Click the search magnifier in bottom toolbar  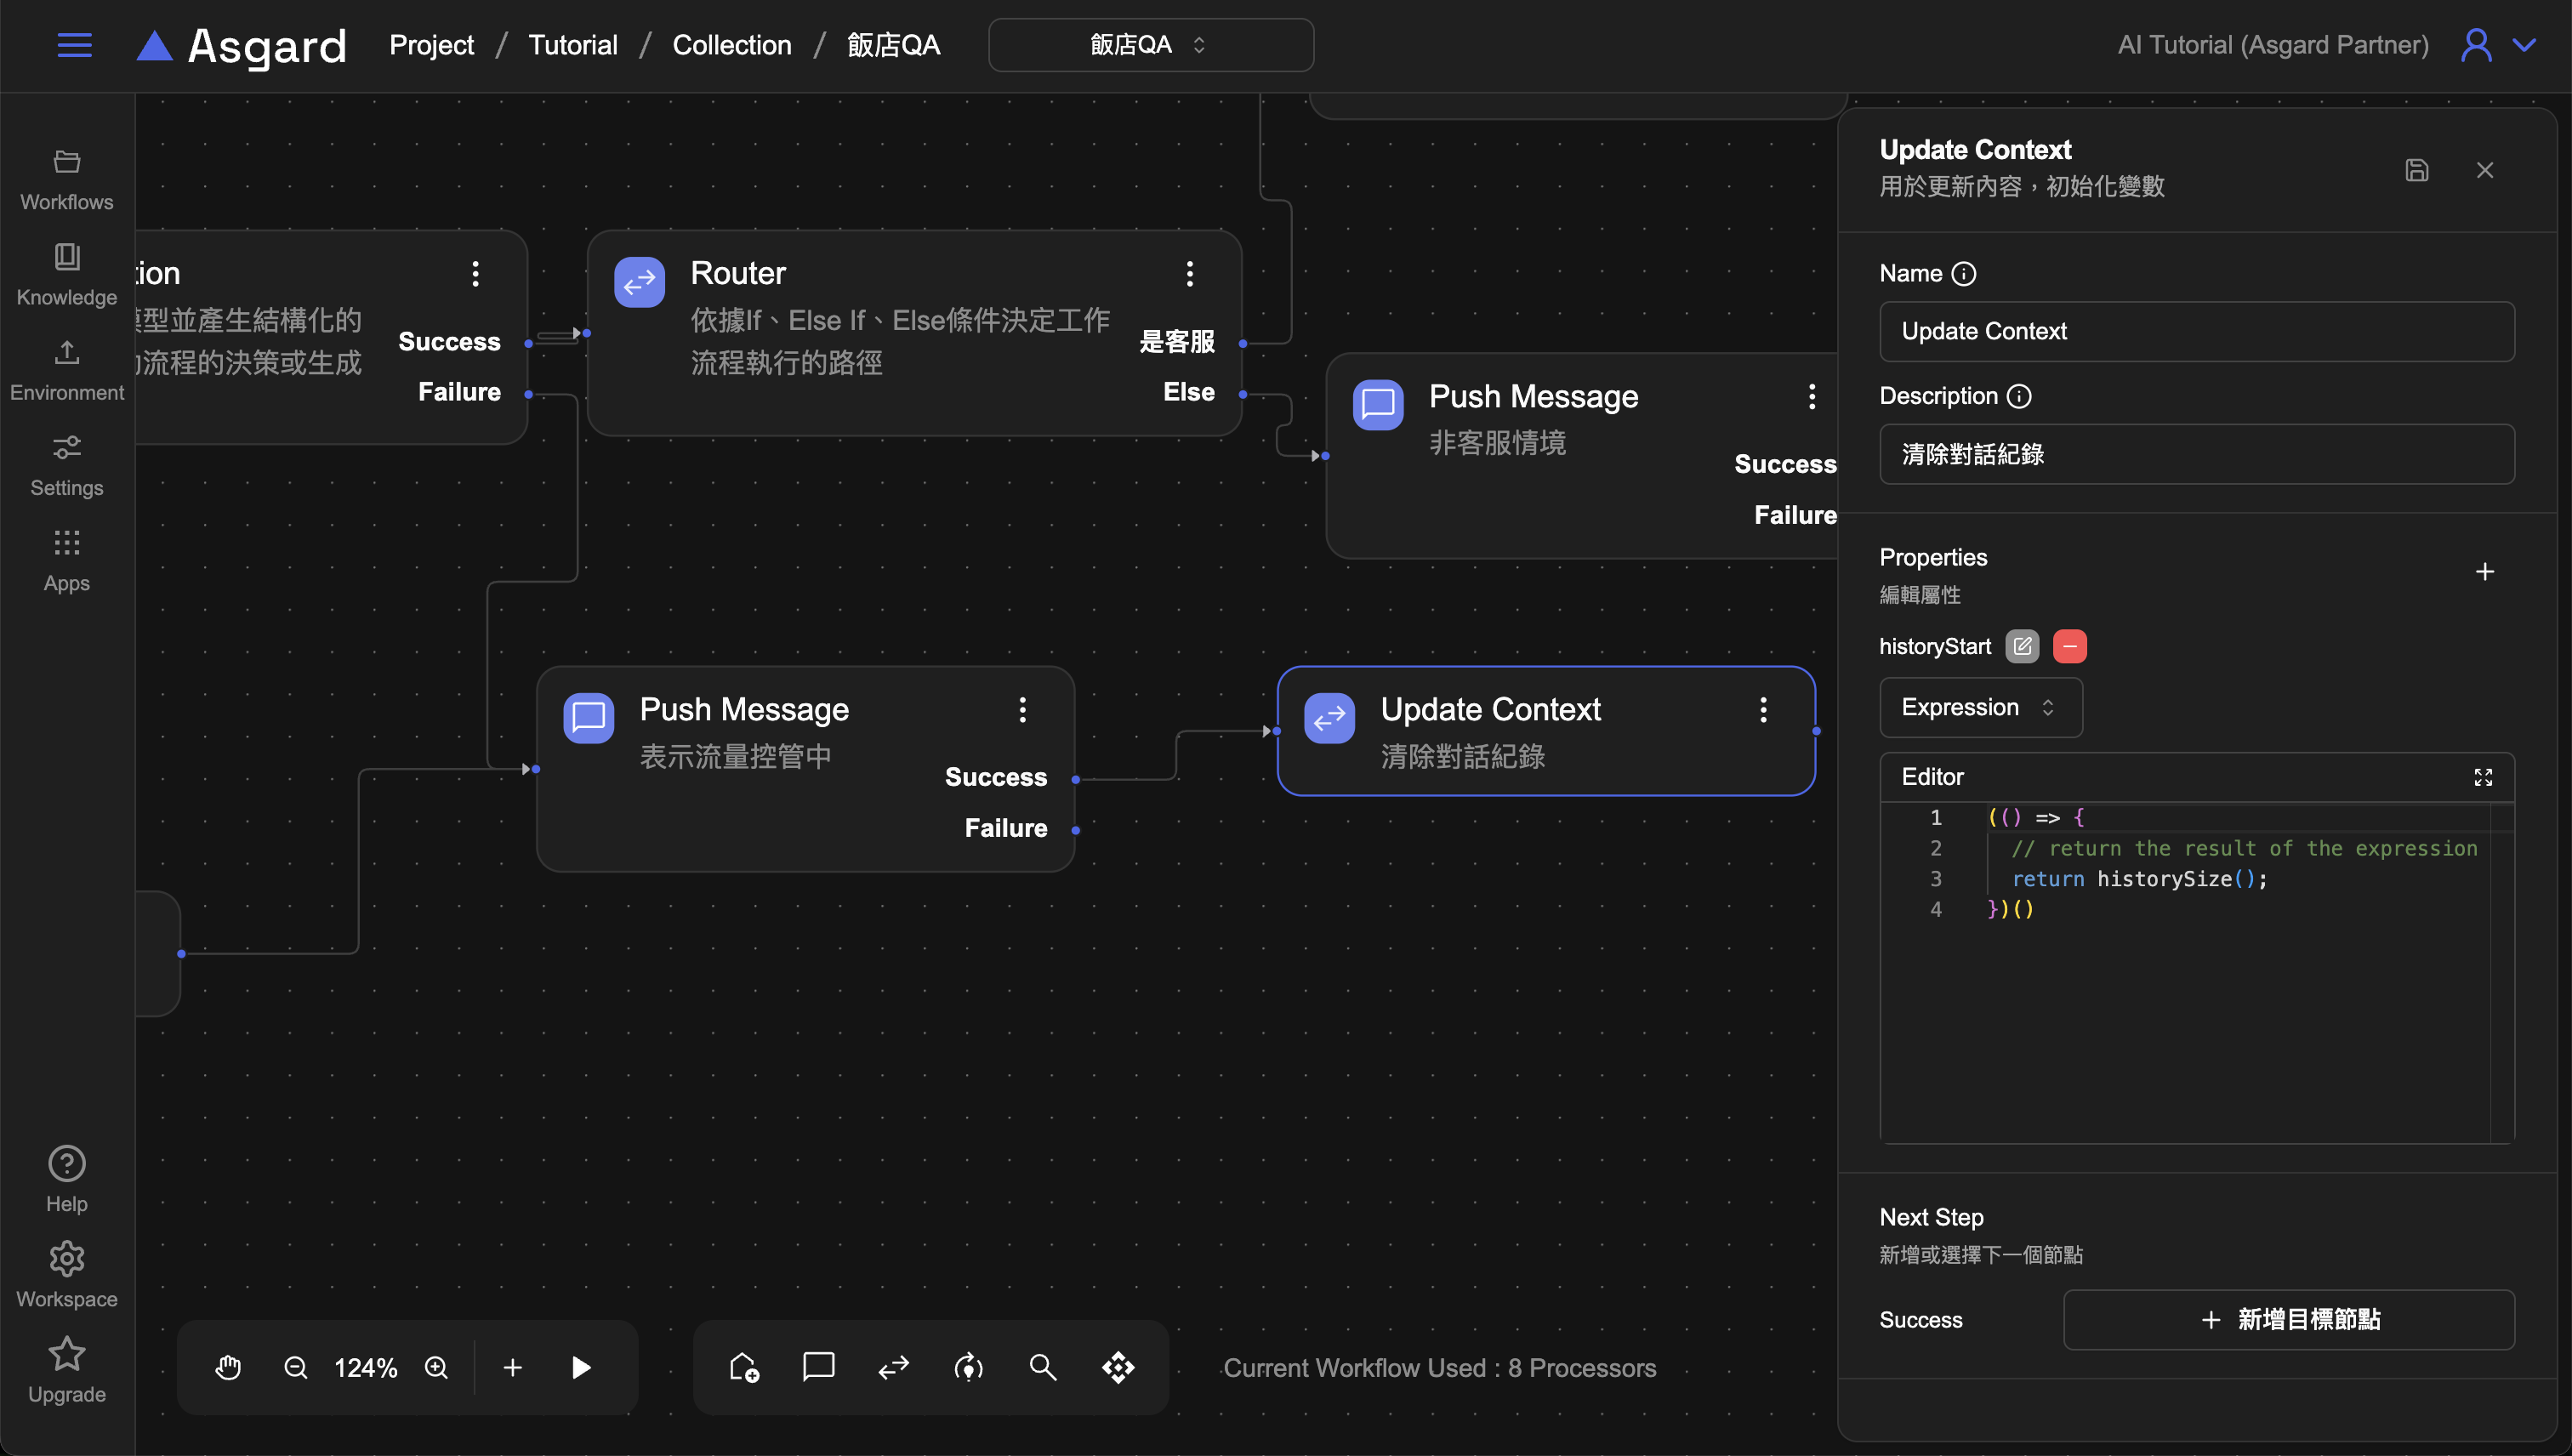[x=1043, y=1367]
